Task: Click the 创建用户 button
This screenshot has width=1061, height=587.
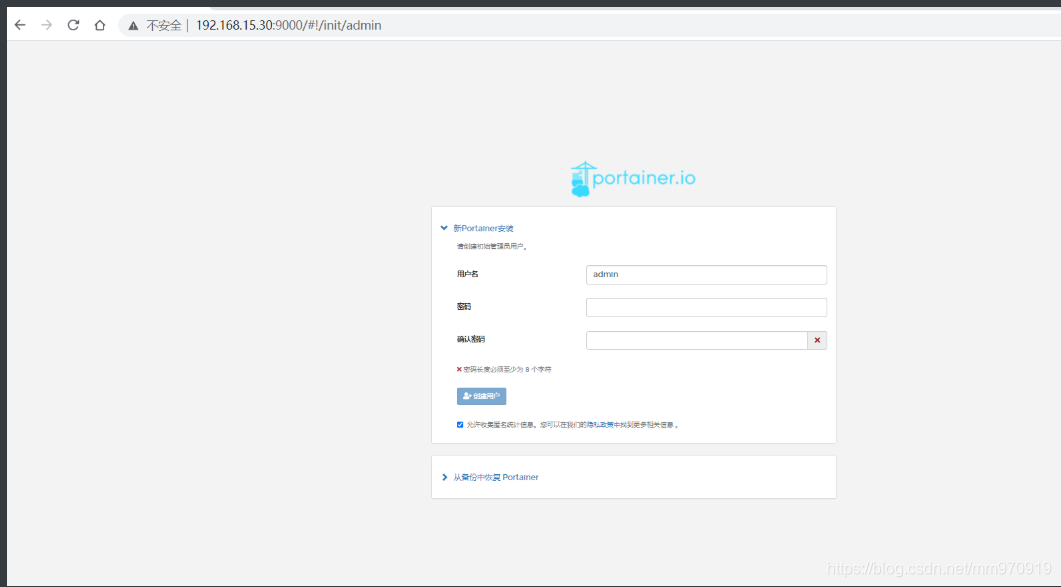Action: (481, 396)
